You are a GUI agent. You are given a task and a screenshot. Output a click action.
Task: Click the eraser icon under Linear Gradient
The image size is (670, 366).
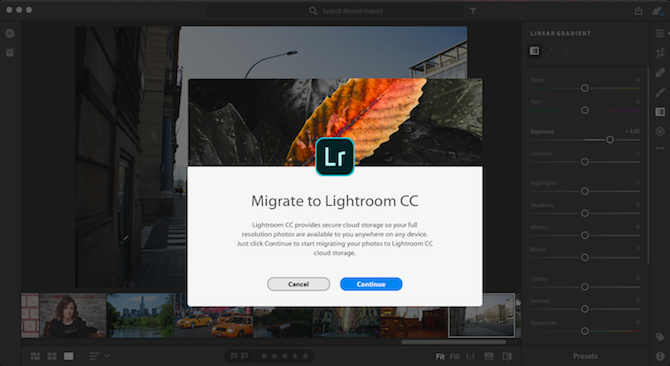(566, 52)
